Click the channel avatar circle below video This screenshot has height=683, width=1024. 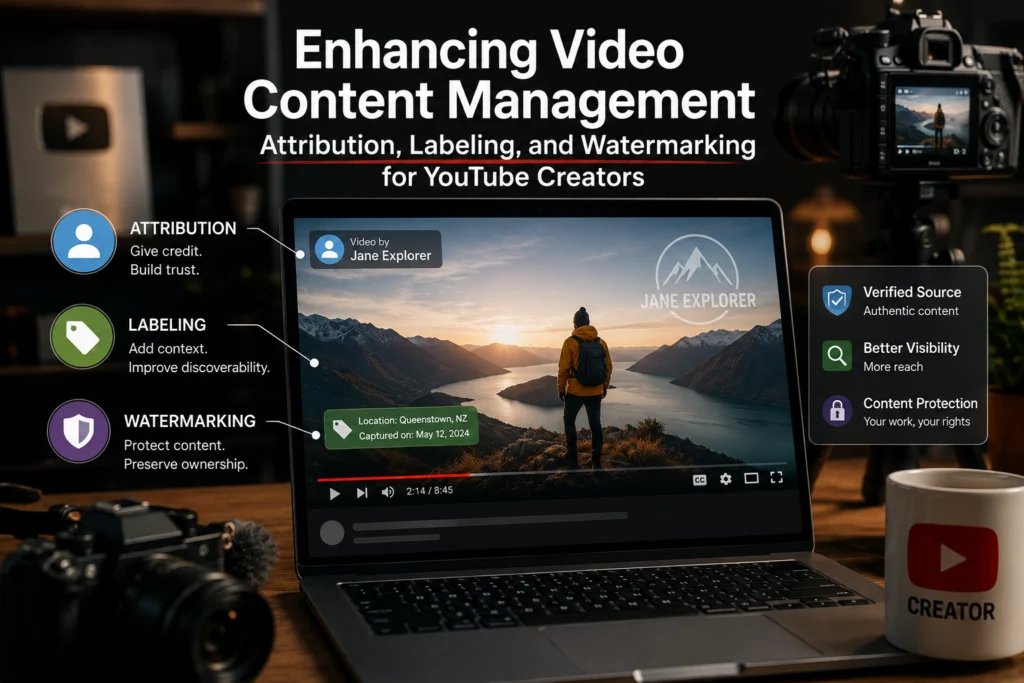click(332, 533)
